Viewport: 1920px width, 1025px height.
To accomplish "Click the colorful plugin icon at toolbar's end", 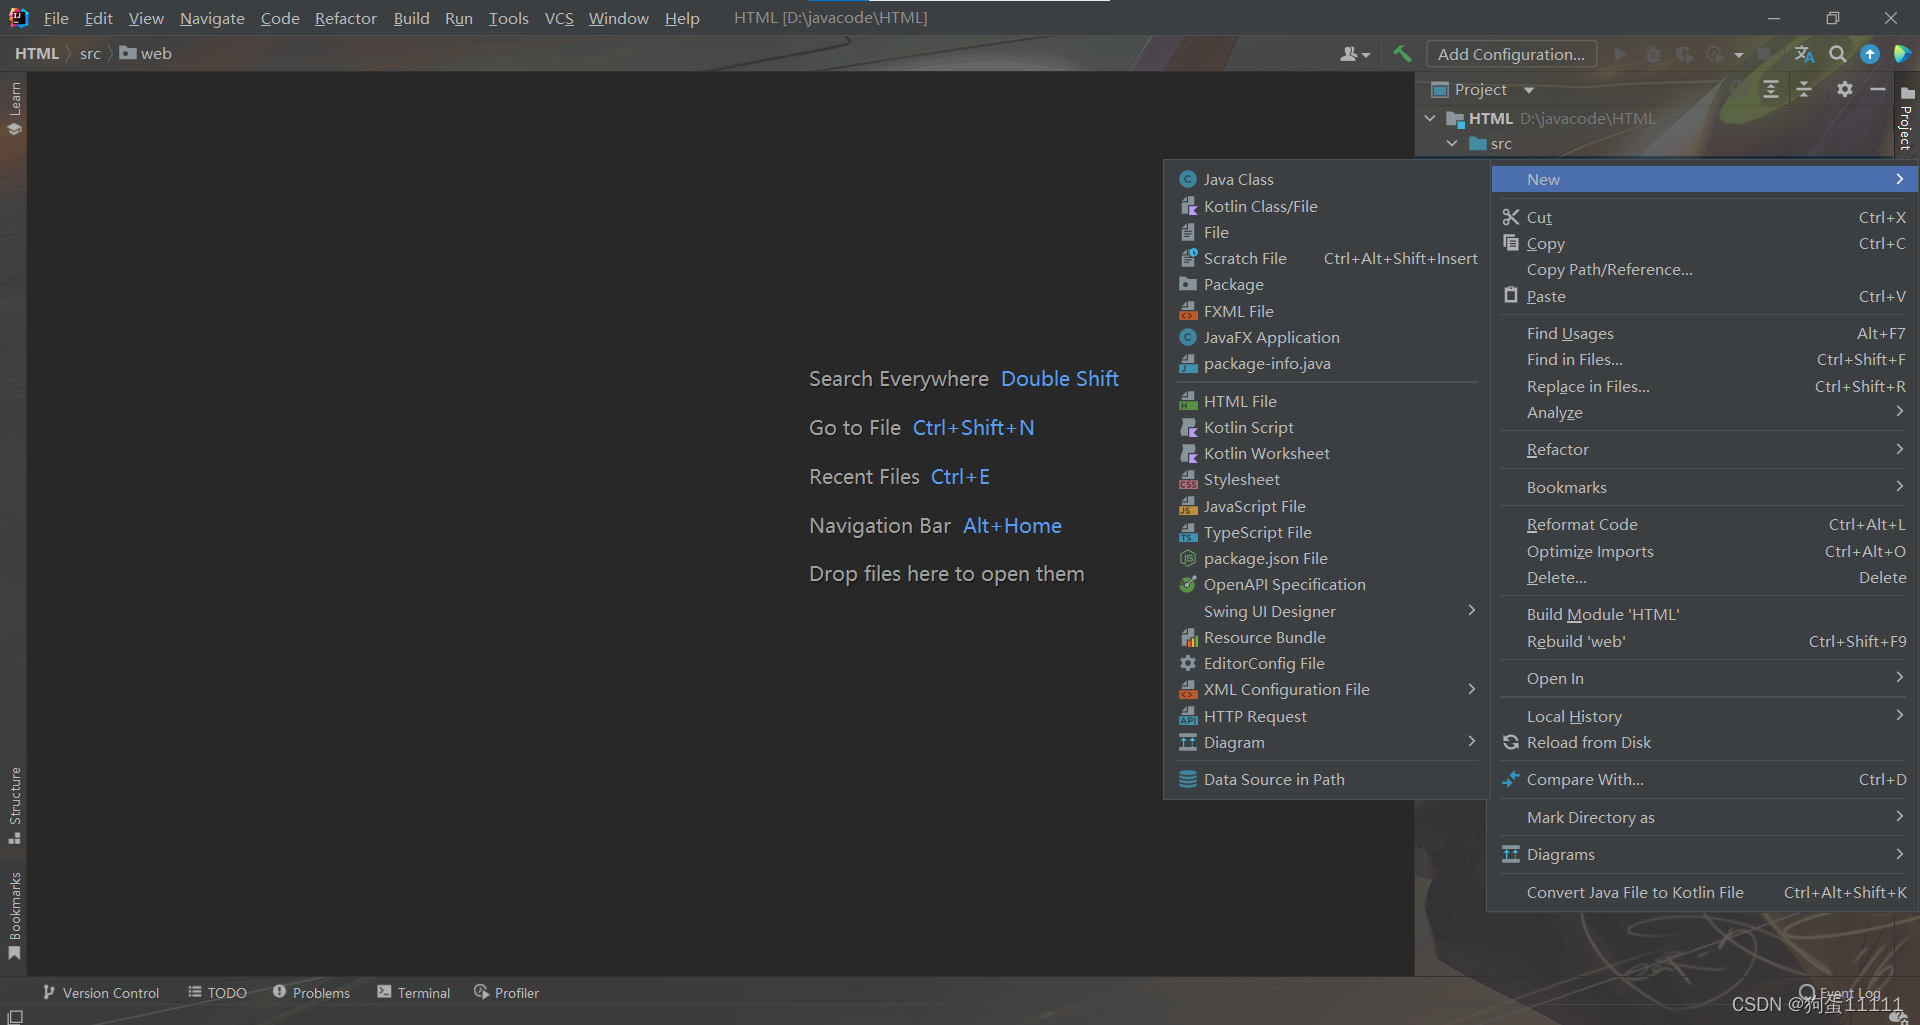I will [1902, 54].
